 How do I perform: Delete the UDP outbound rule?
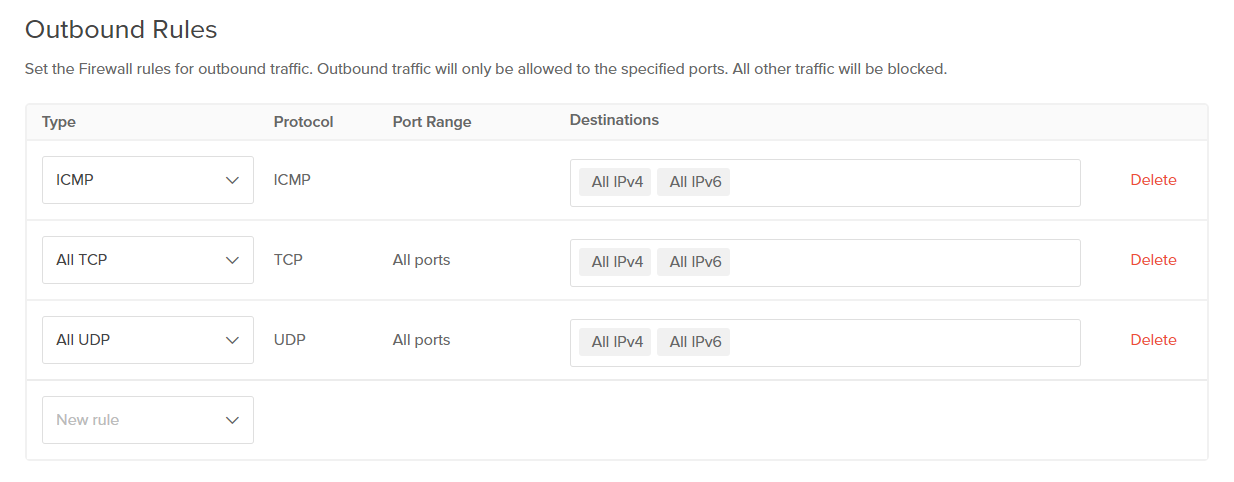1153,340
